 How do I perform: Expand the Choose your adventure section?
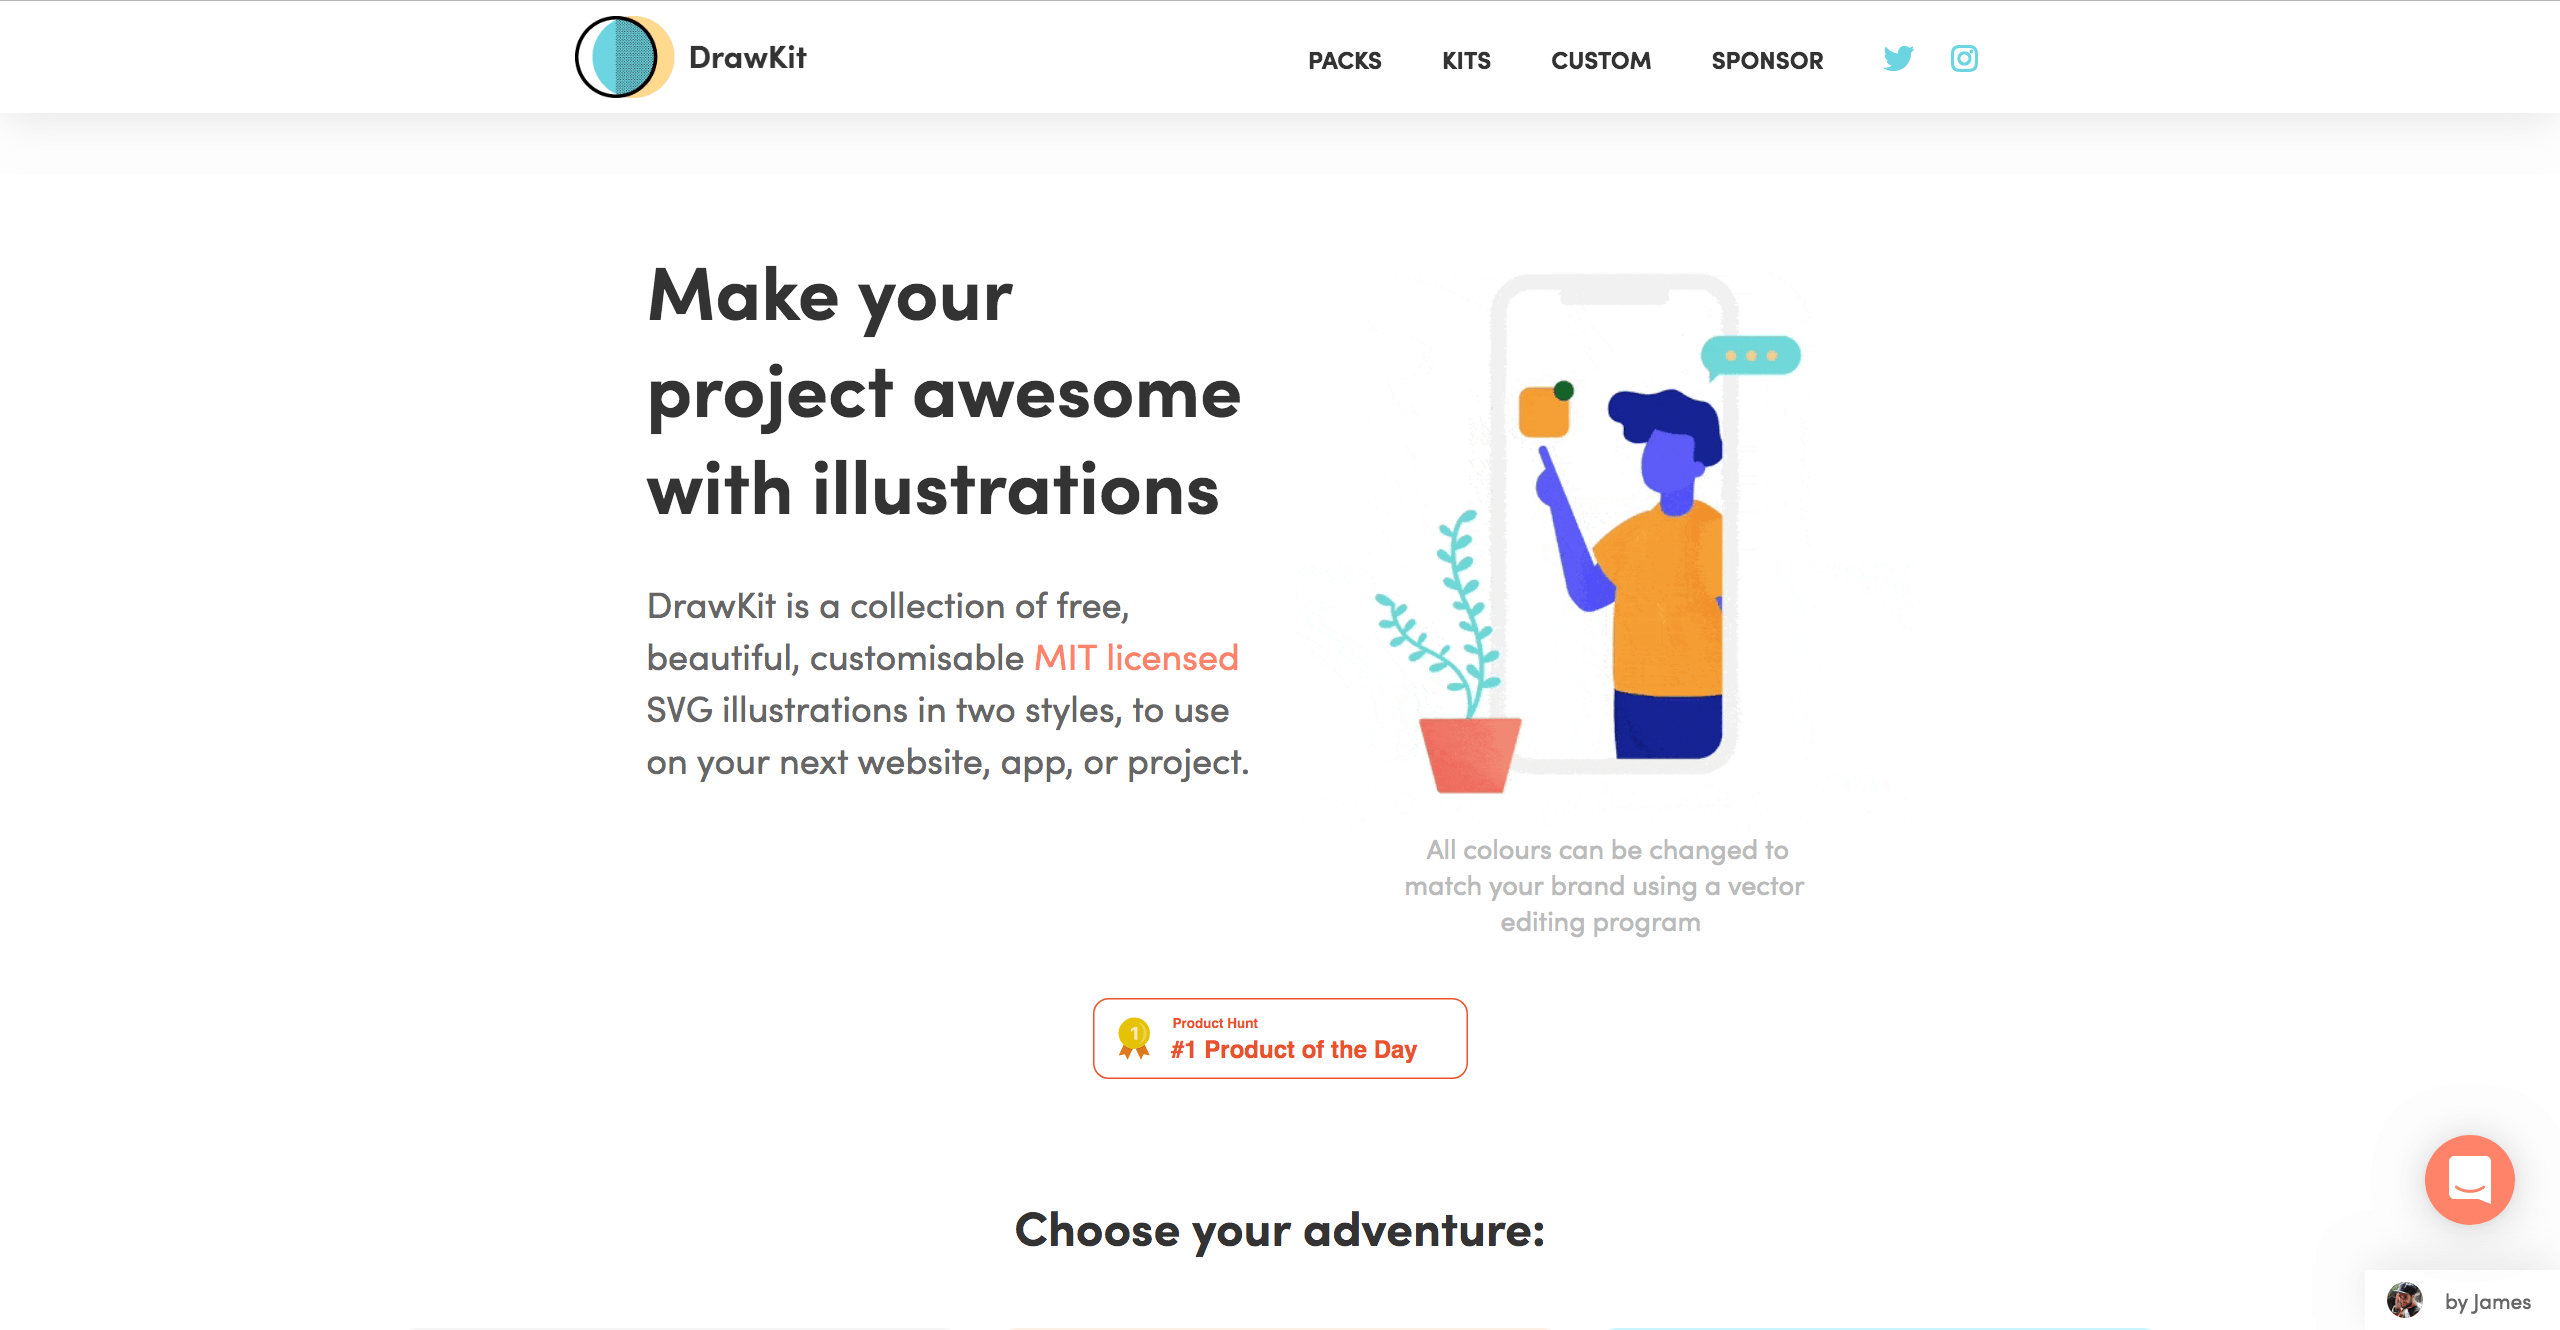pyautogui.click(x=1278, y=1230)
